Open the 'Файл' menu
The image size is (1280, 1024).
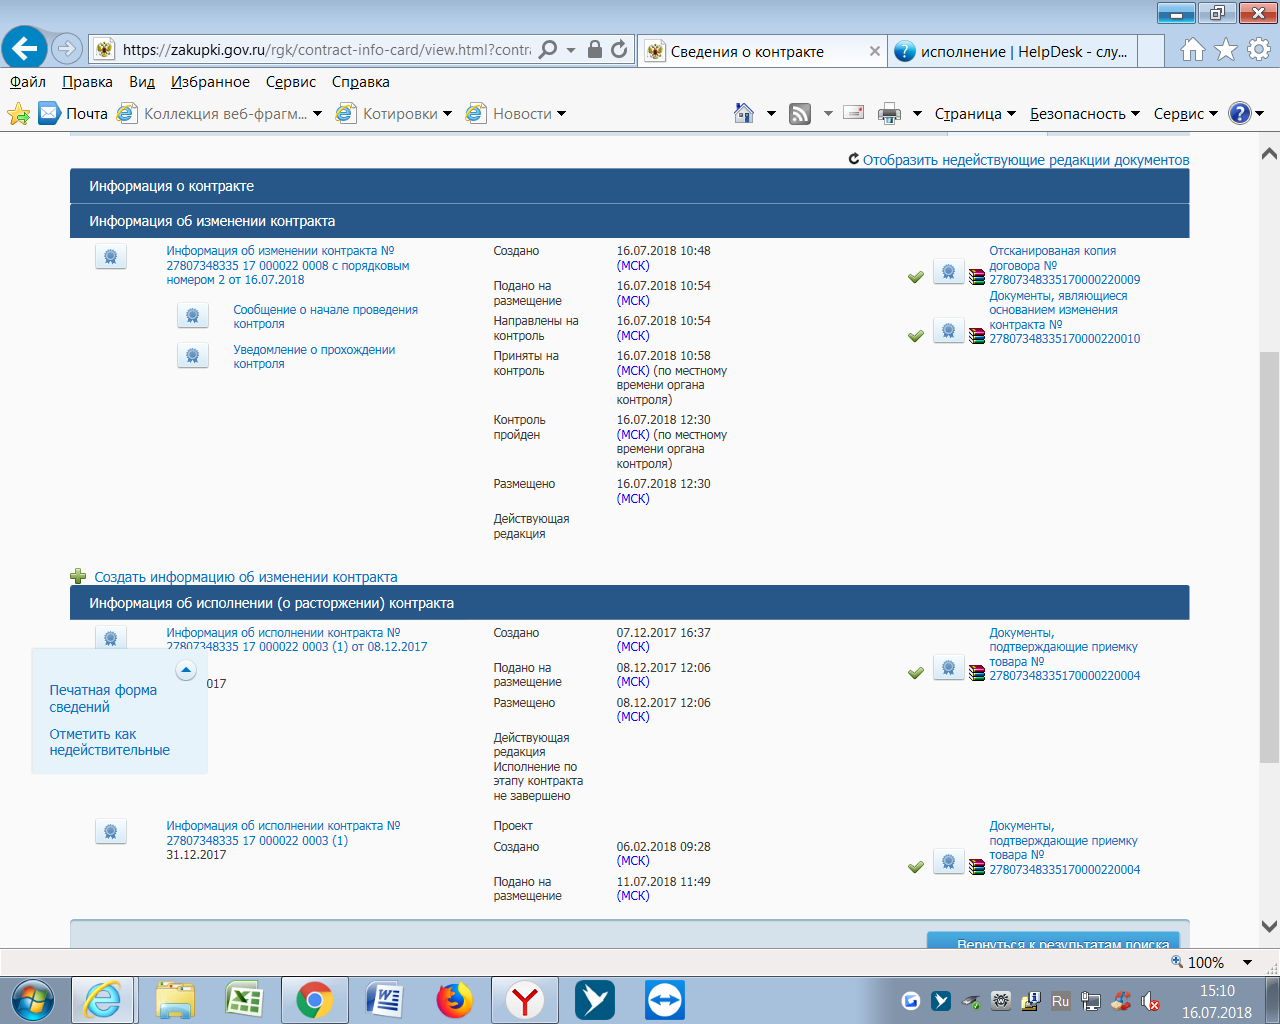28,82
